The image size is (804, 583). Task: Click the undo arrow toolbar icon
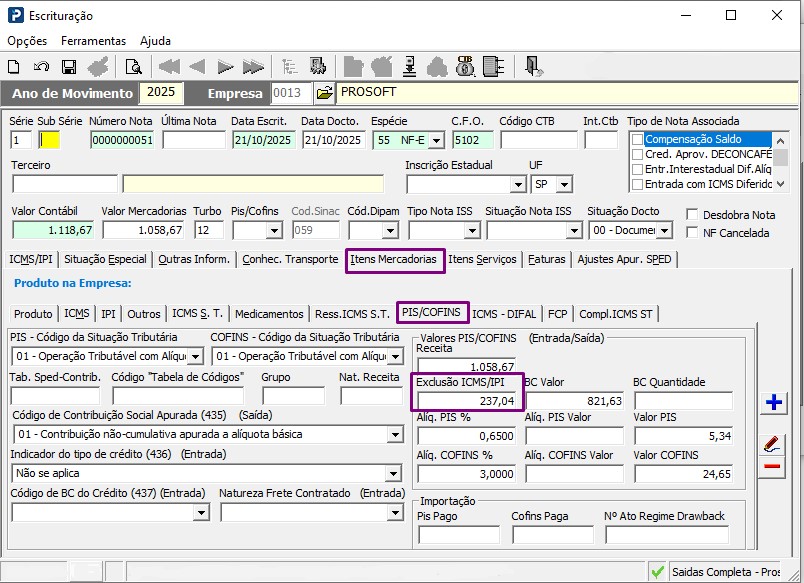42,67
